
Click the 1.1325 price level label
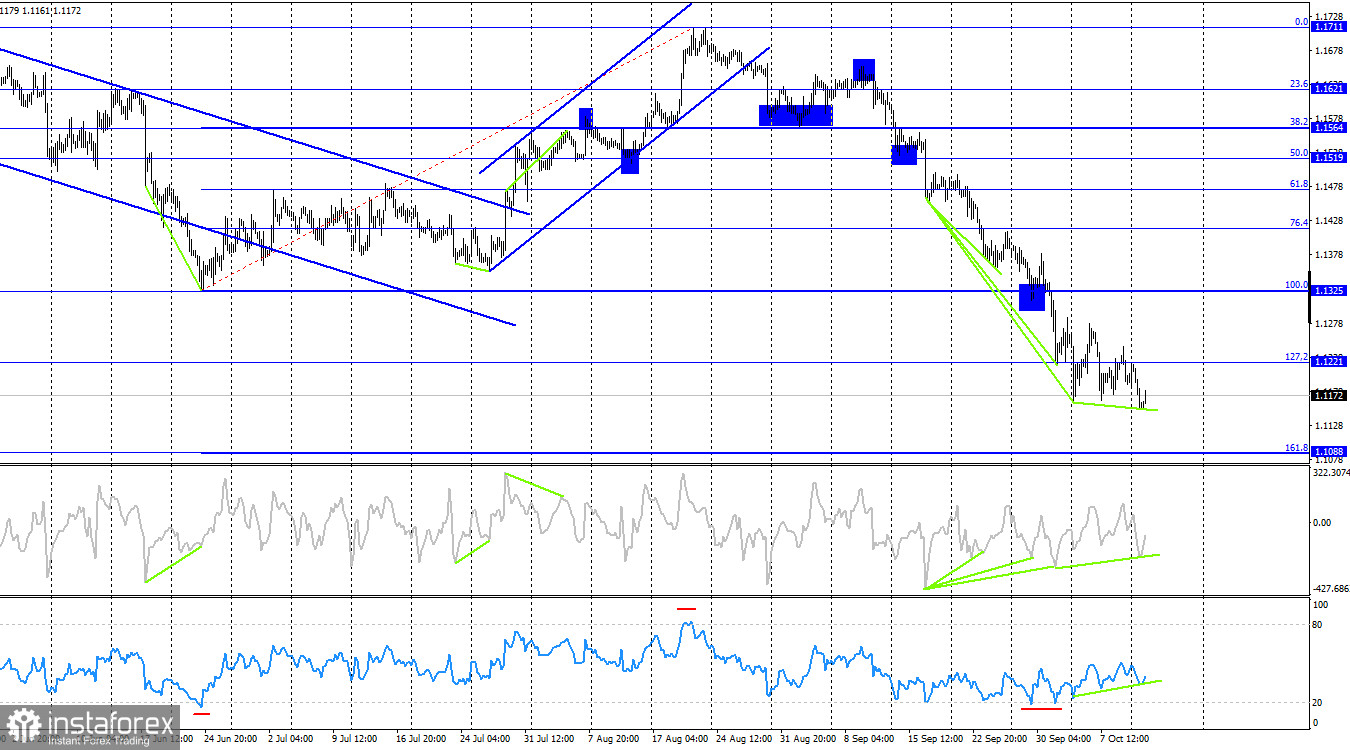1329,290
